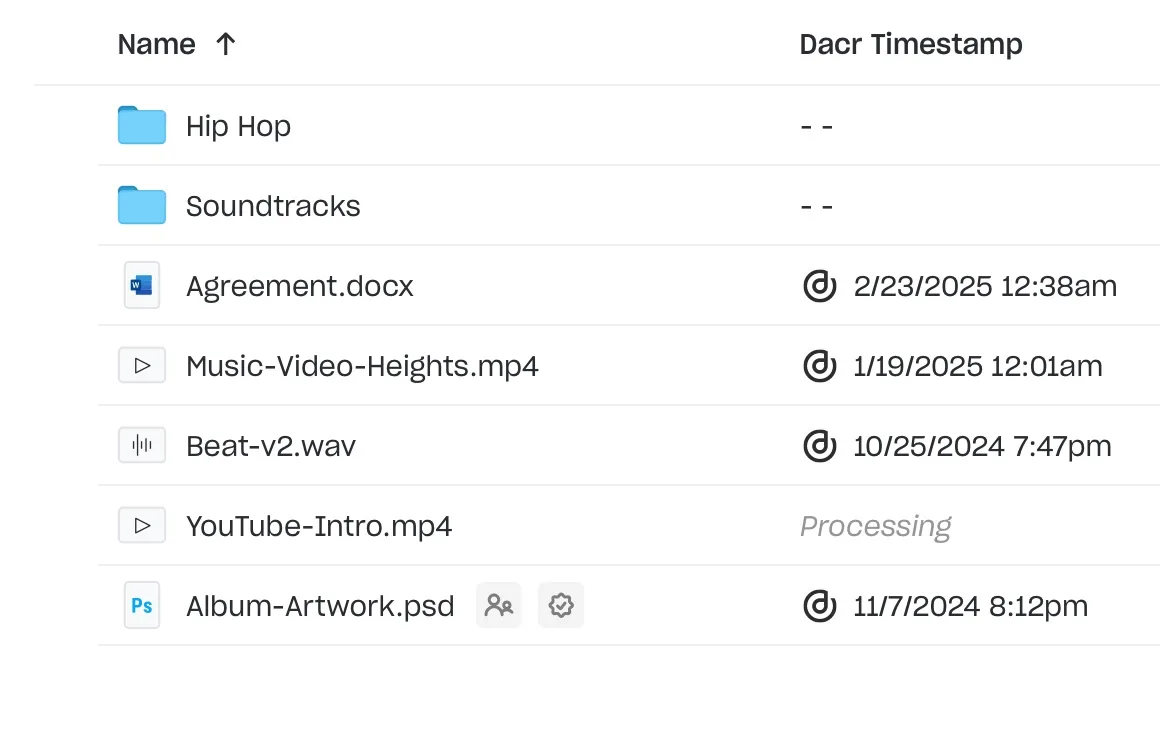Image resolution: width=1160 pixels, height=740 pixels.
Task: Open the Soundtracks folder
Action: coord(273,206)
